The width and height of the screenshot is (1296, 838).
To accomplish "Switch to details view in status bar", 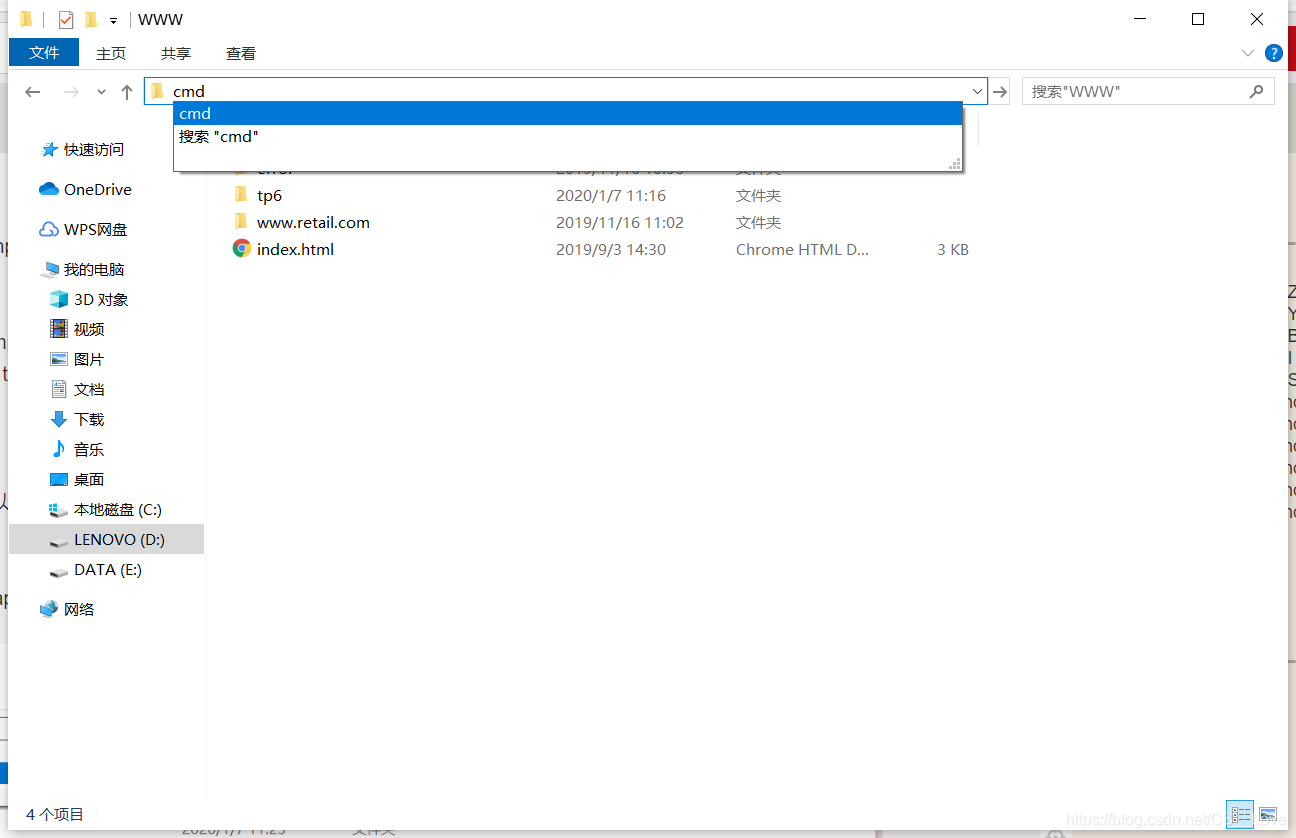I will (x=1240, y=815).
